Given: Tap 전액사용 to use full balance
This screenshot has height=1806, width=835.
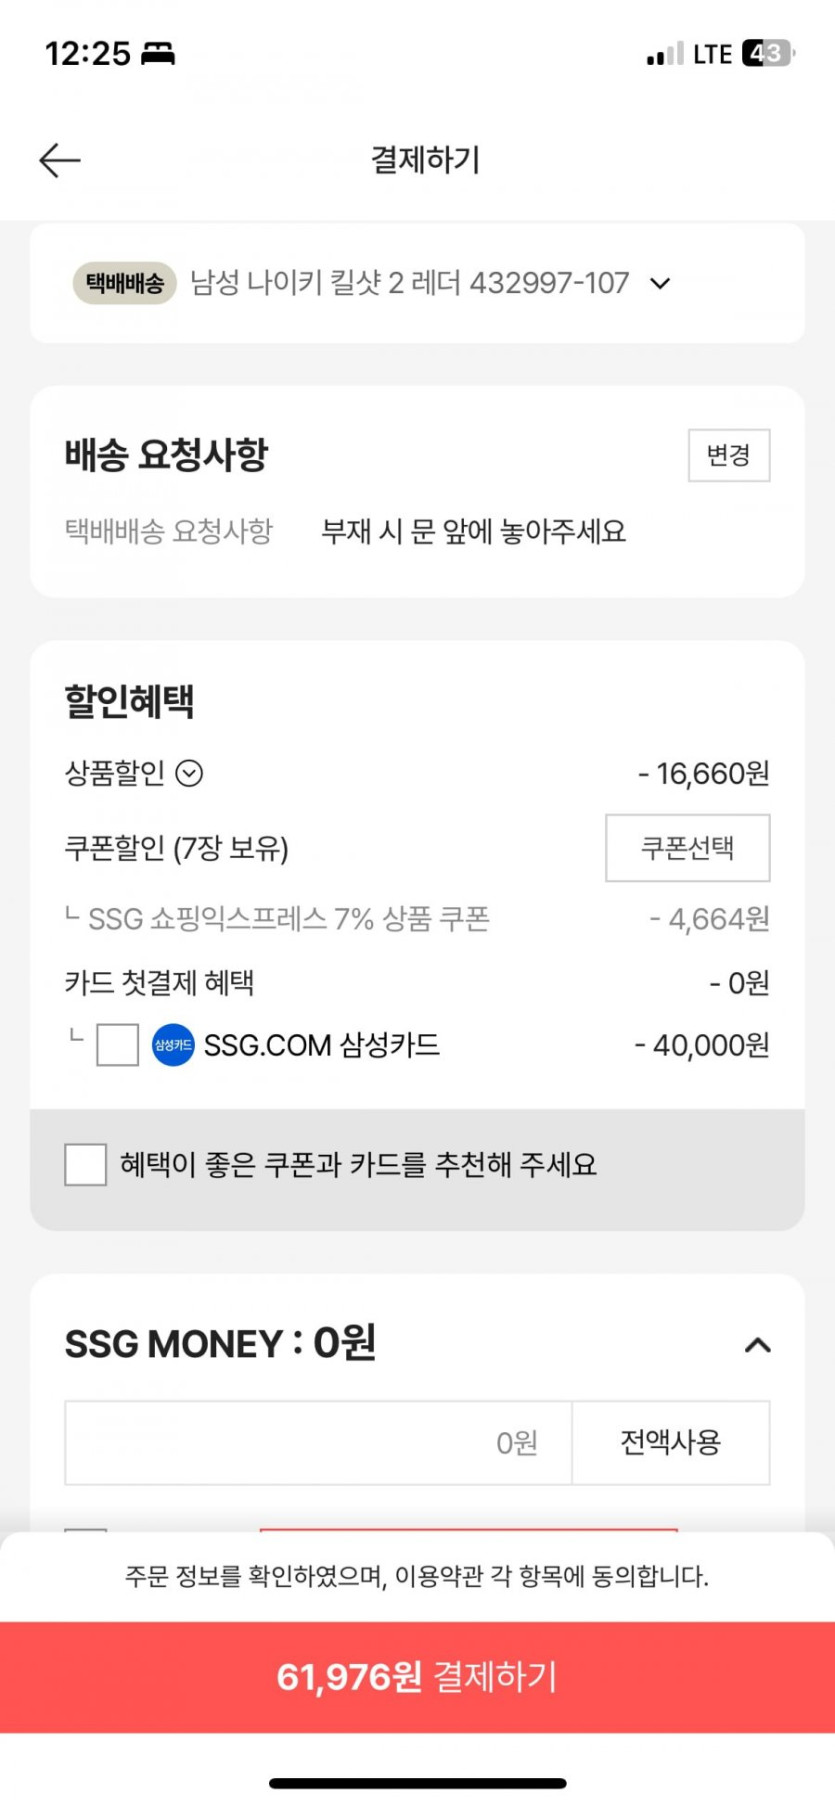Looking at the screenshot, I should [x=670, y=1442].
